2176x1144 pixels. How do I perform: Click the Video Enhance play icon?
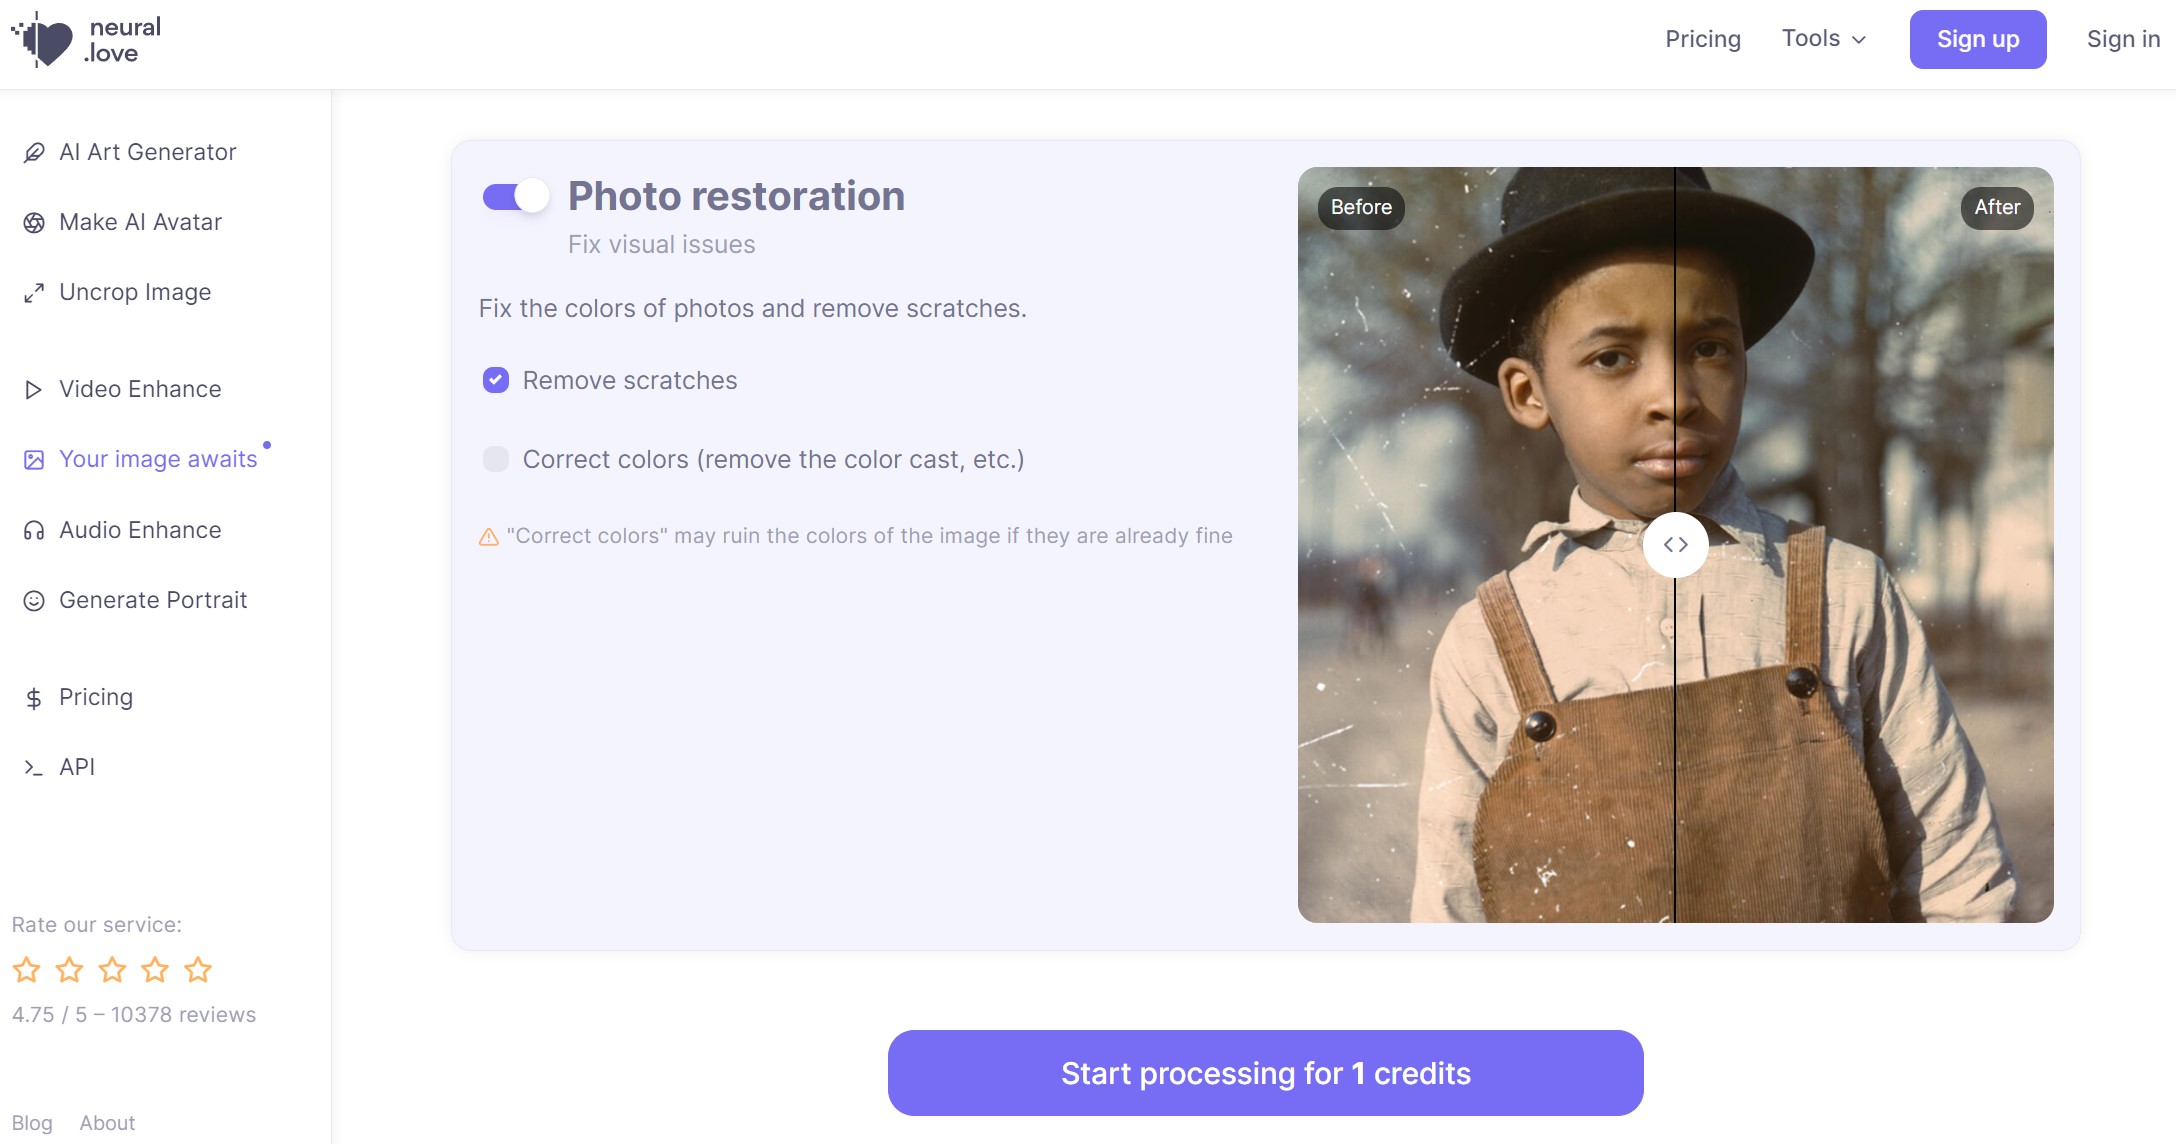(34, 390)
